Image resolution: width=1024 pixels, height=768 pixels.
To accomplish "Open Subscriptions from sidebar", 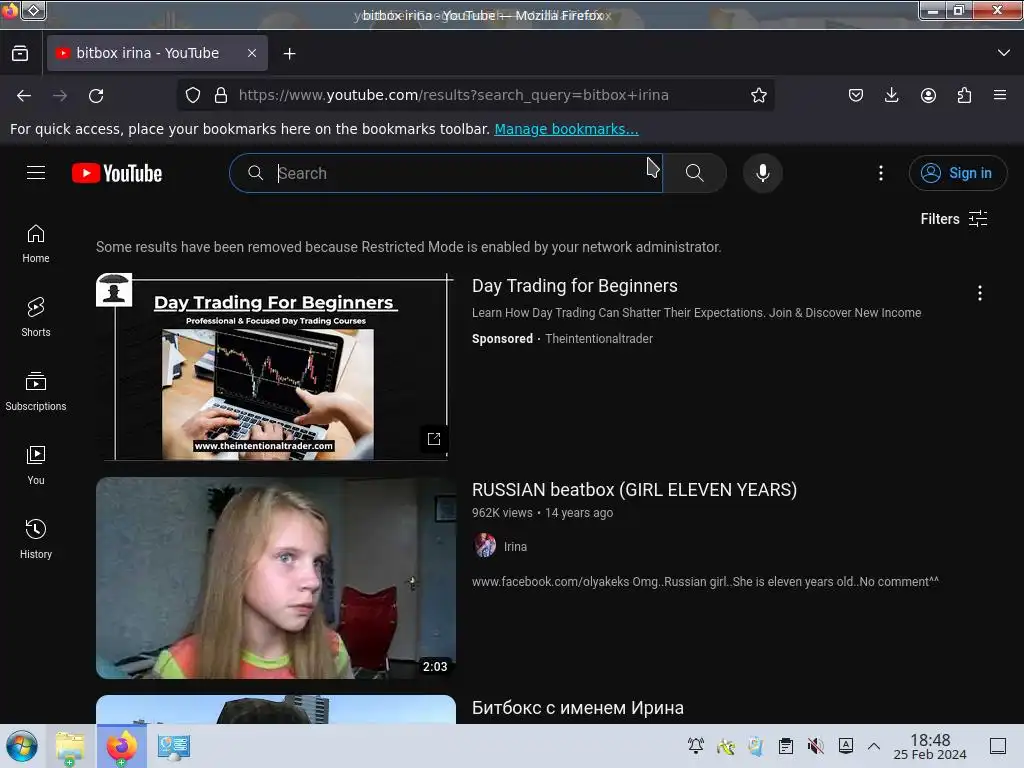I will pyautogui.click(x=36, y=391).
